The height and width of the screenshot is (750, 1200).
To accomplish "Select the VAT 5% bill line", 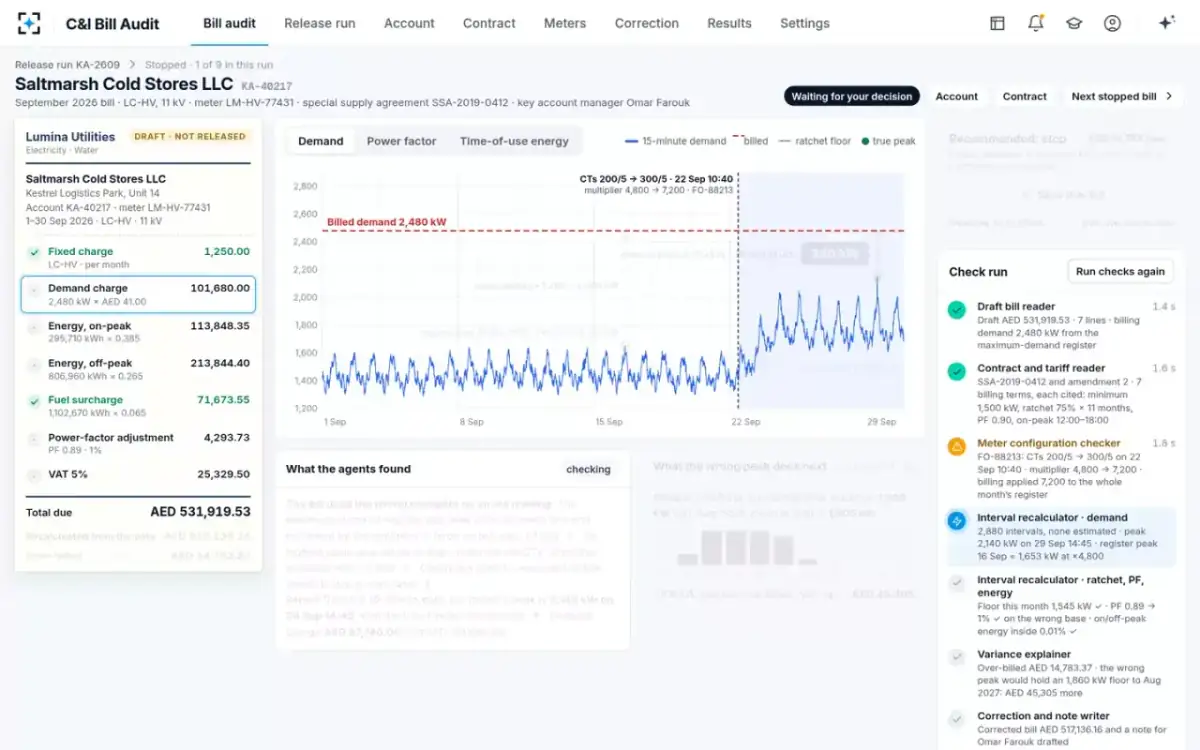I will 138,474.
